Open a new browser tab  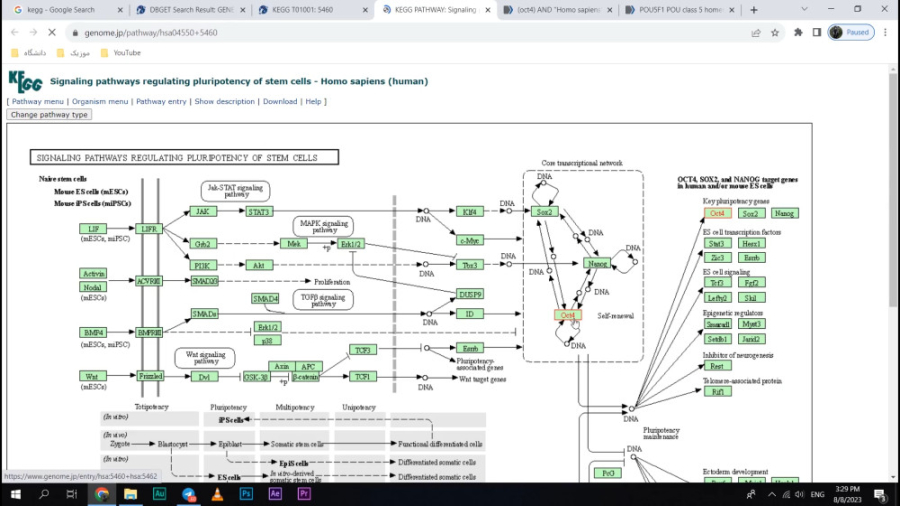coord(754,10)
